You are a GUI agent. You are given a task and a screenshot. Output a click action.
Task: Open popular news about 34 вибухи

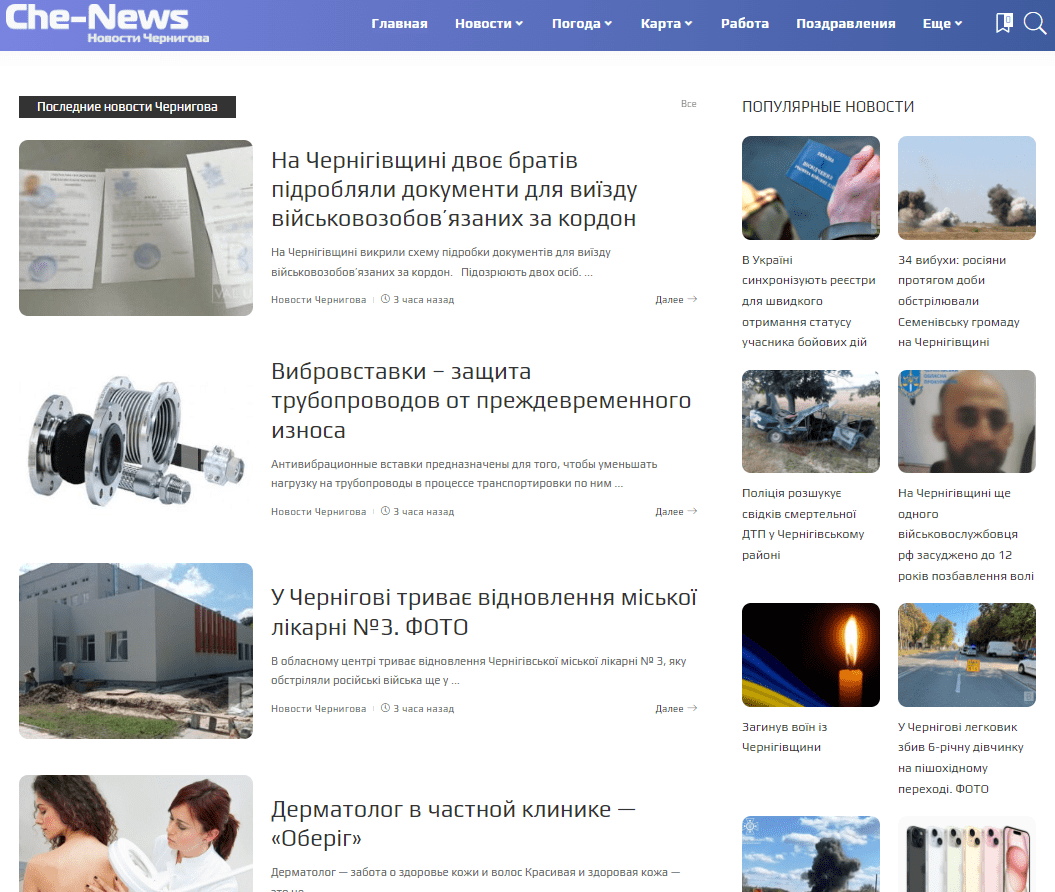click(x=959, y=301)
